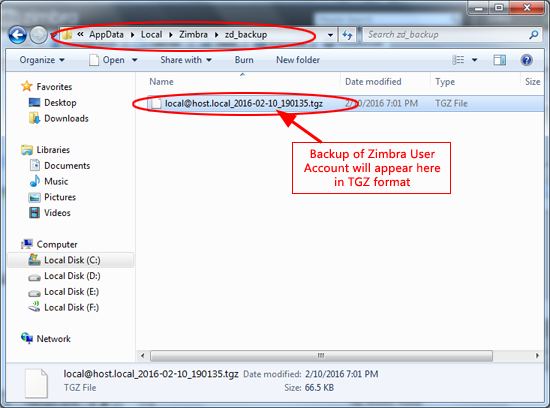Open the address bar history dropdown

pyautogui.click(x=330, y=35)
